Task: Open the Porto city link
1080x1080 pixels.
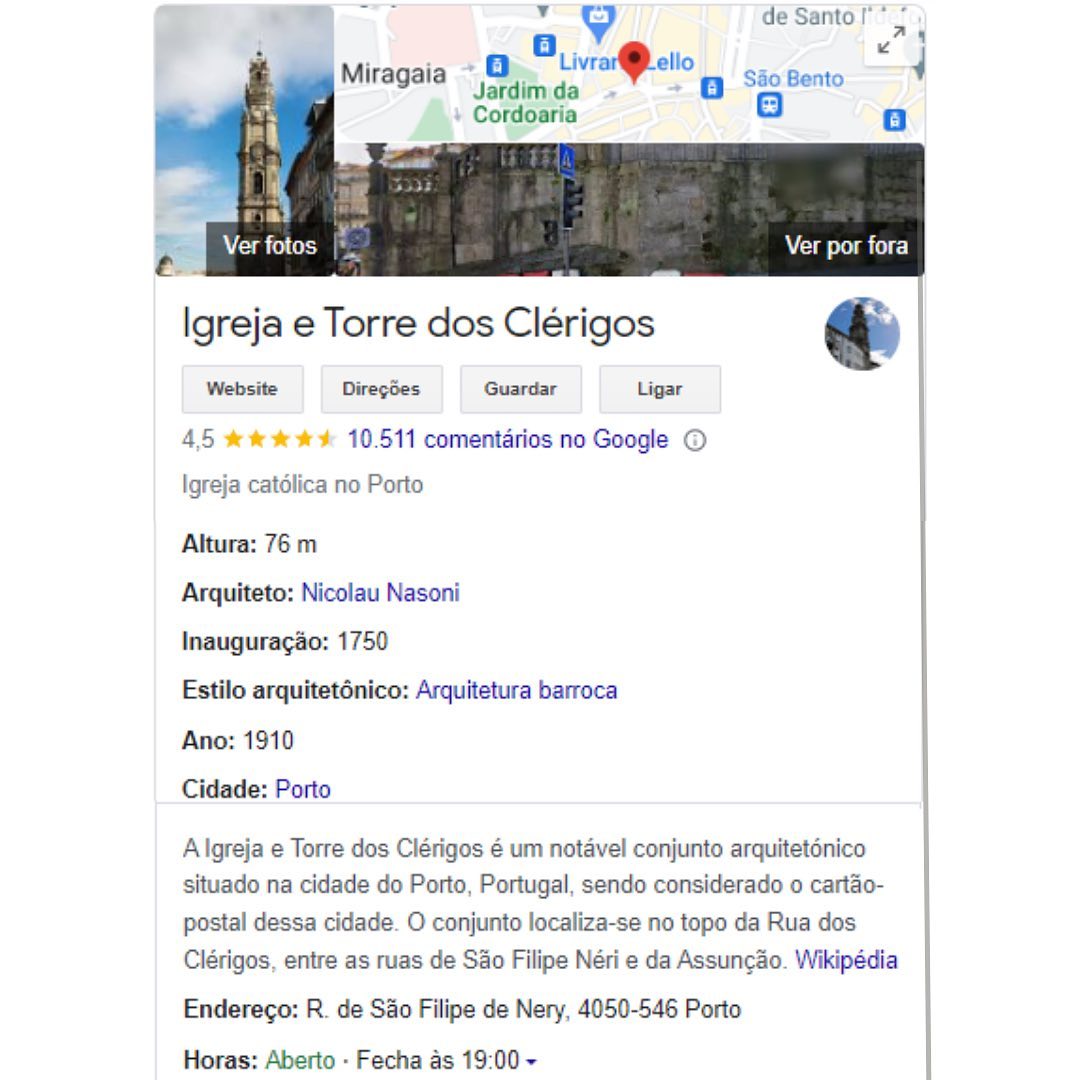Action: tap(303, 789)
